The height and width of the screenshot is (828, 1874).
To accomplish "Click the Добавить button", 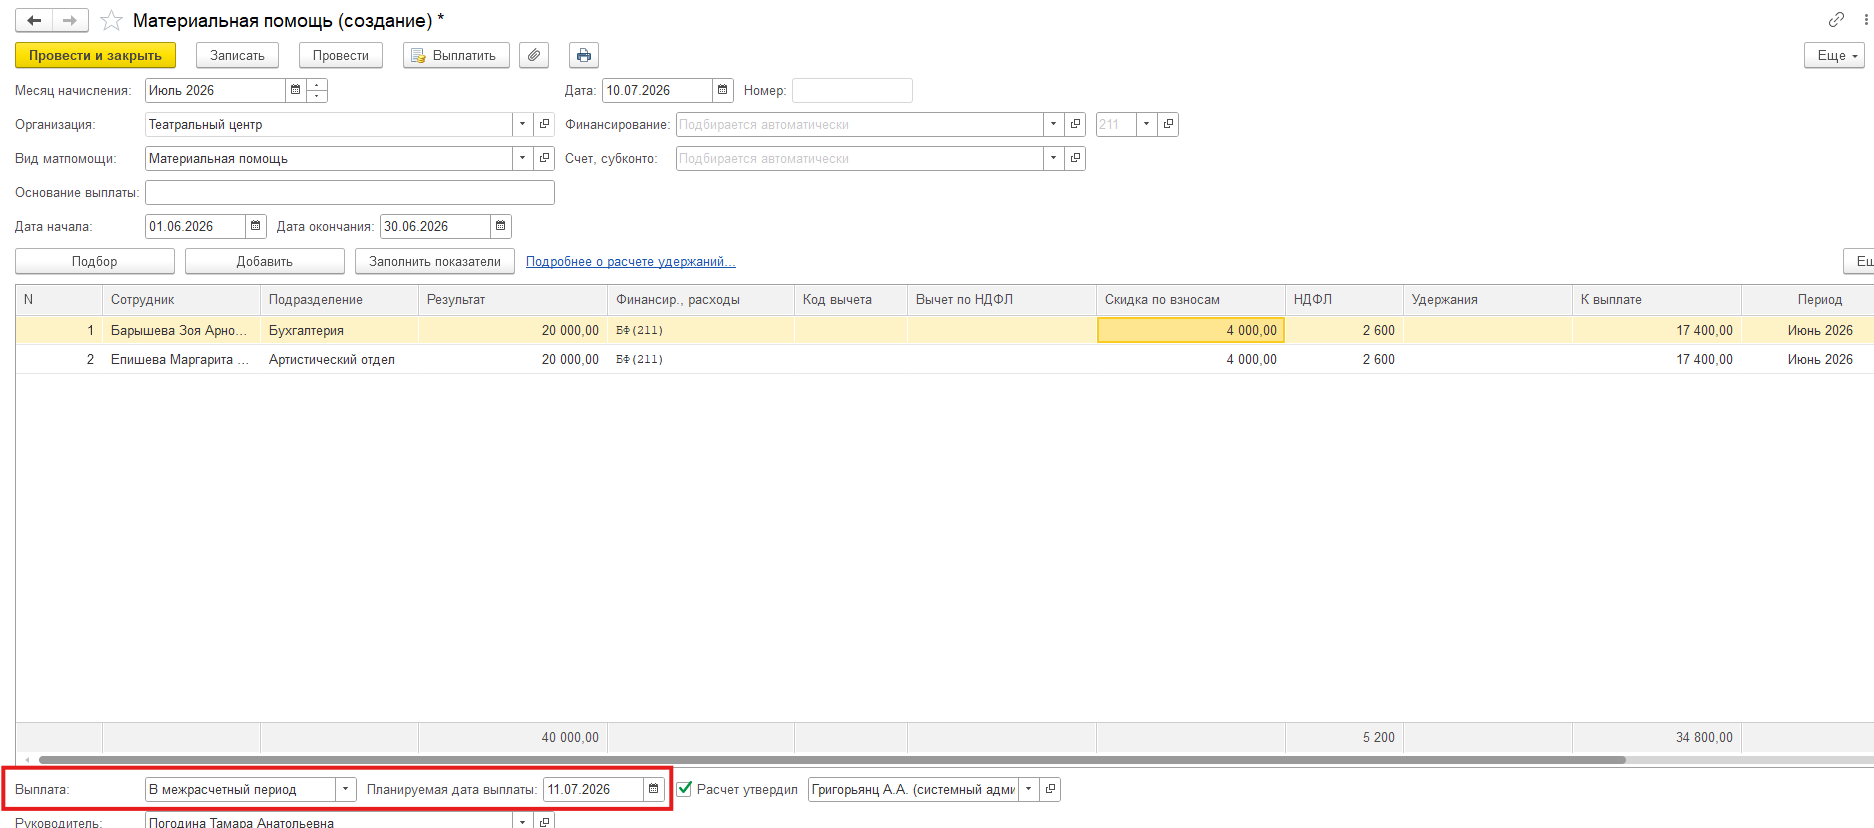I will click(x=265, y=261).
